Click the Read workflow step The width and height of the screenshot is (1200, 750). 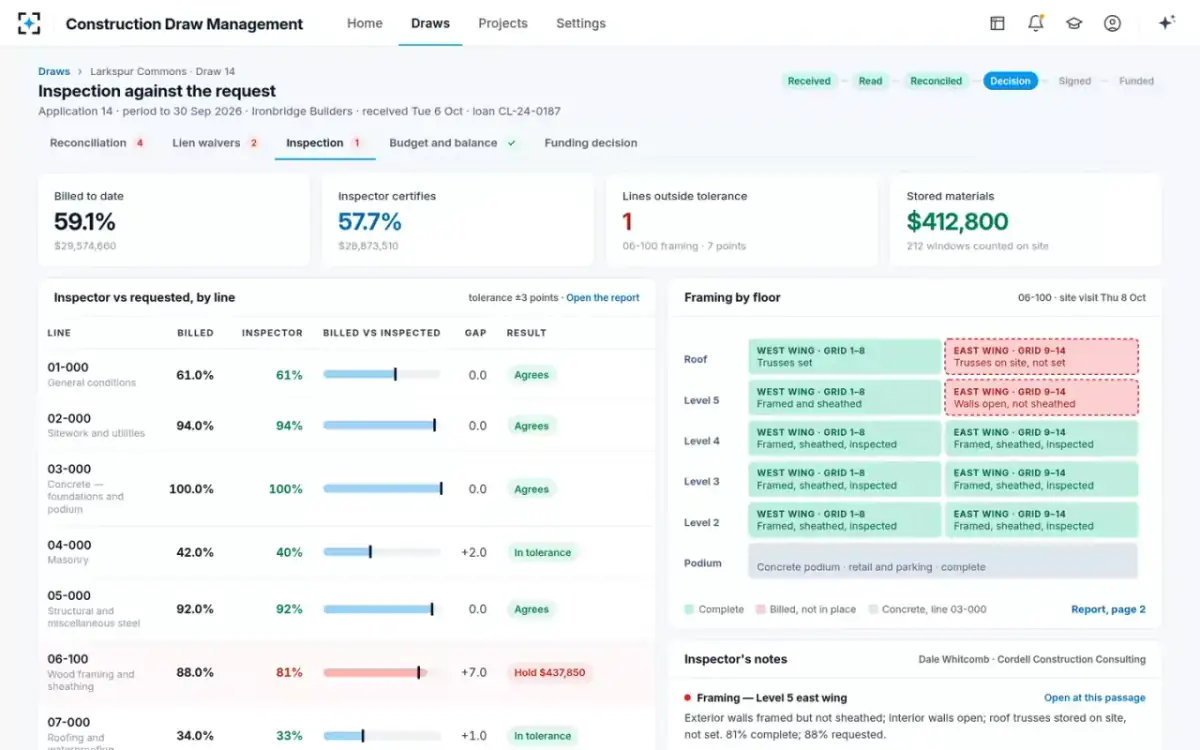[x=871, y=81]
